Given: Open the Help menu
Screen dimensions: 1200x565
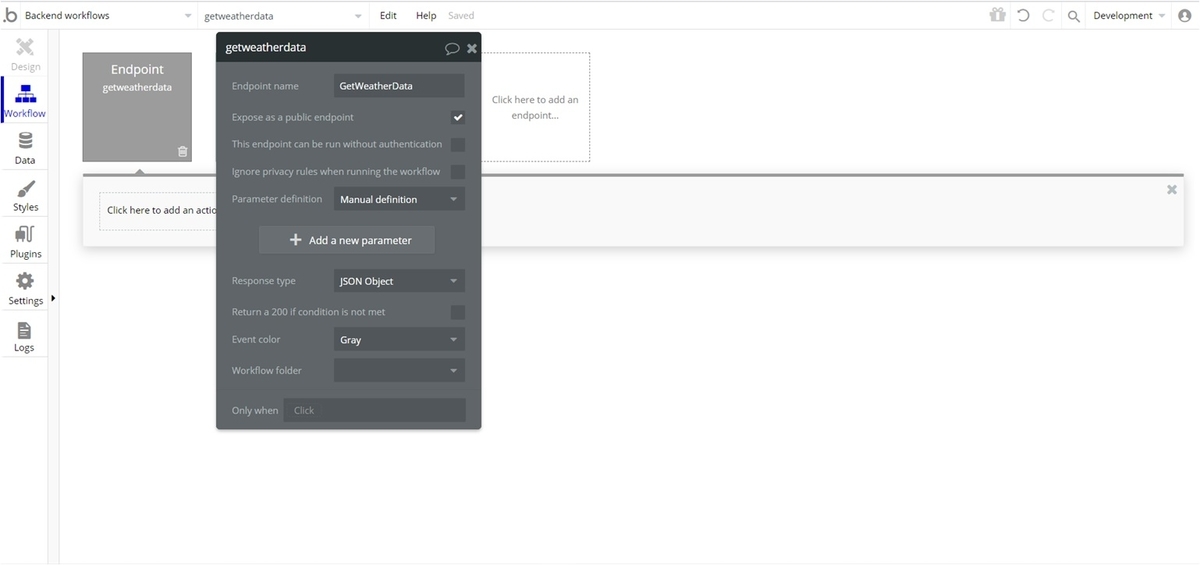Looking at the screenshot, I should (x=426, y=16).
